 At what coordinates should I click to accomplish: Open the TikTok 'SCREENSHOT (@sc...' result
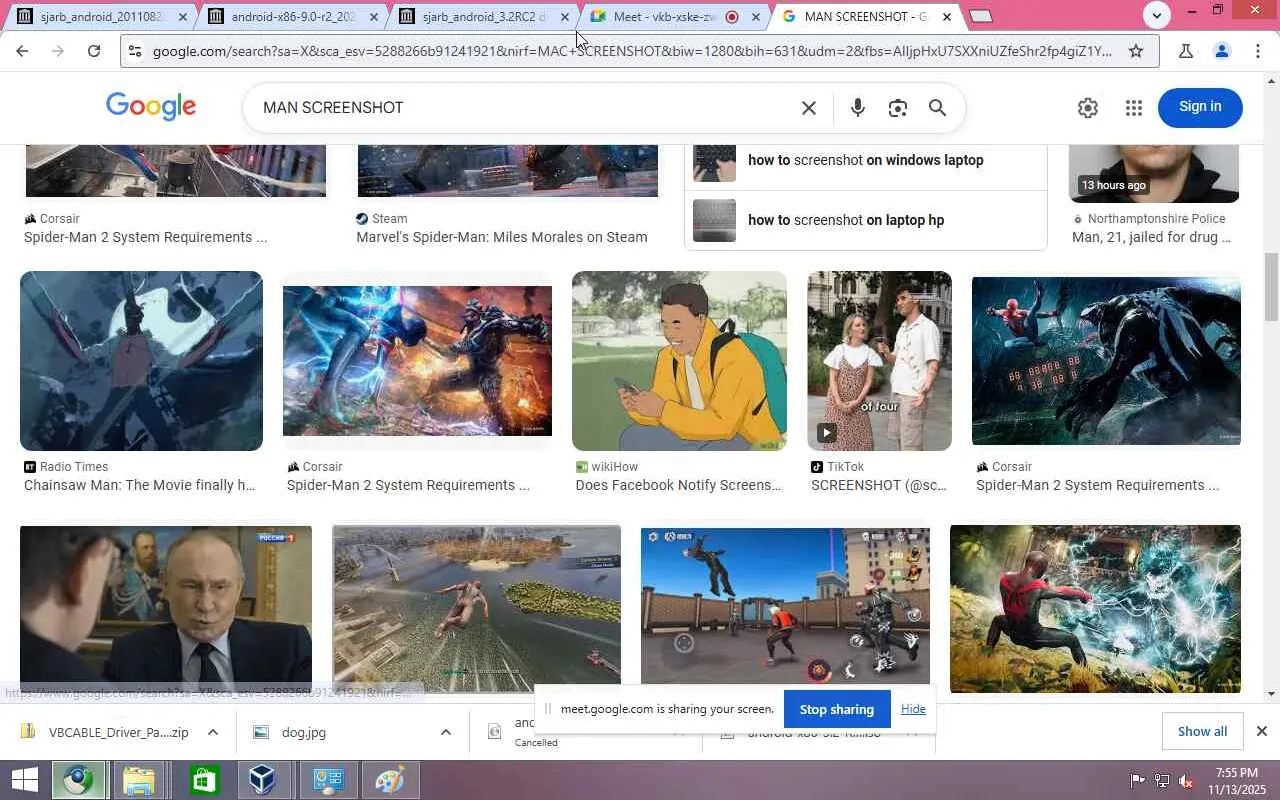879,485
